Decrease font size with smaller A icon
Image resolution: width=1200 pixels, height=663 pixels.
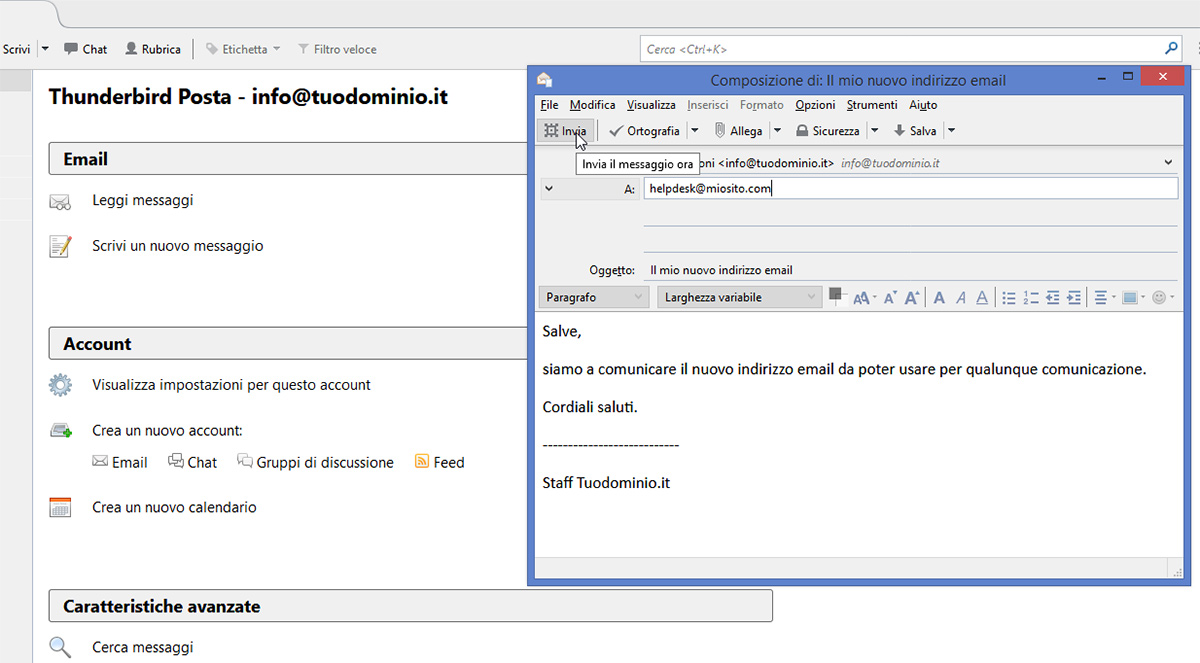click(x=890, y=298)
